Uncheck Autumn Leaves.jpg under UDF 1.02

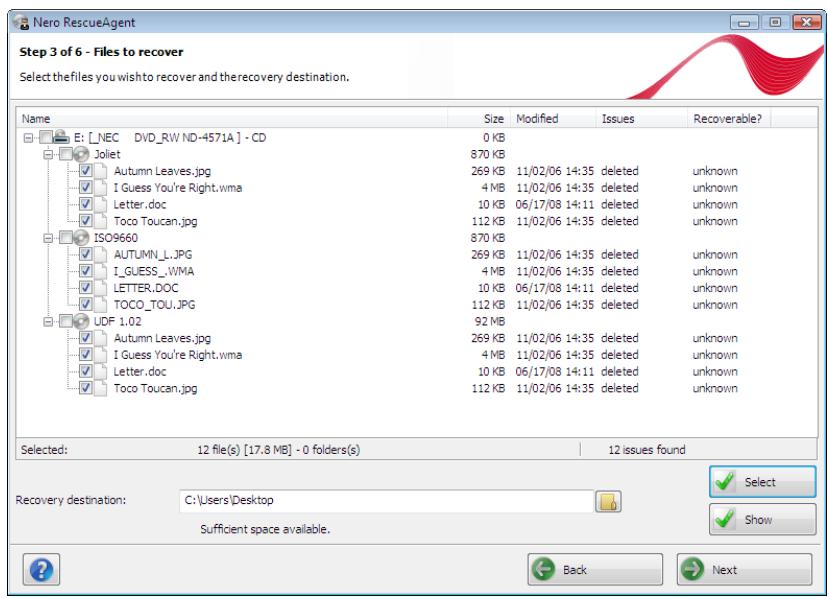(86, 338)
